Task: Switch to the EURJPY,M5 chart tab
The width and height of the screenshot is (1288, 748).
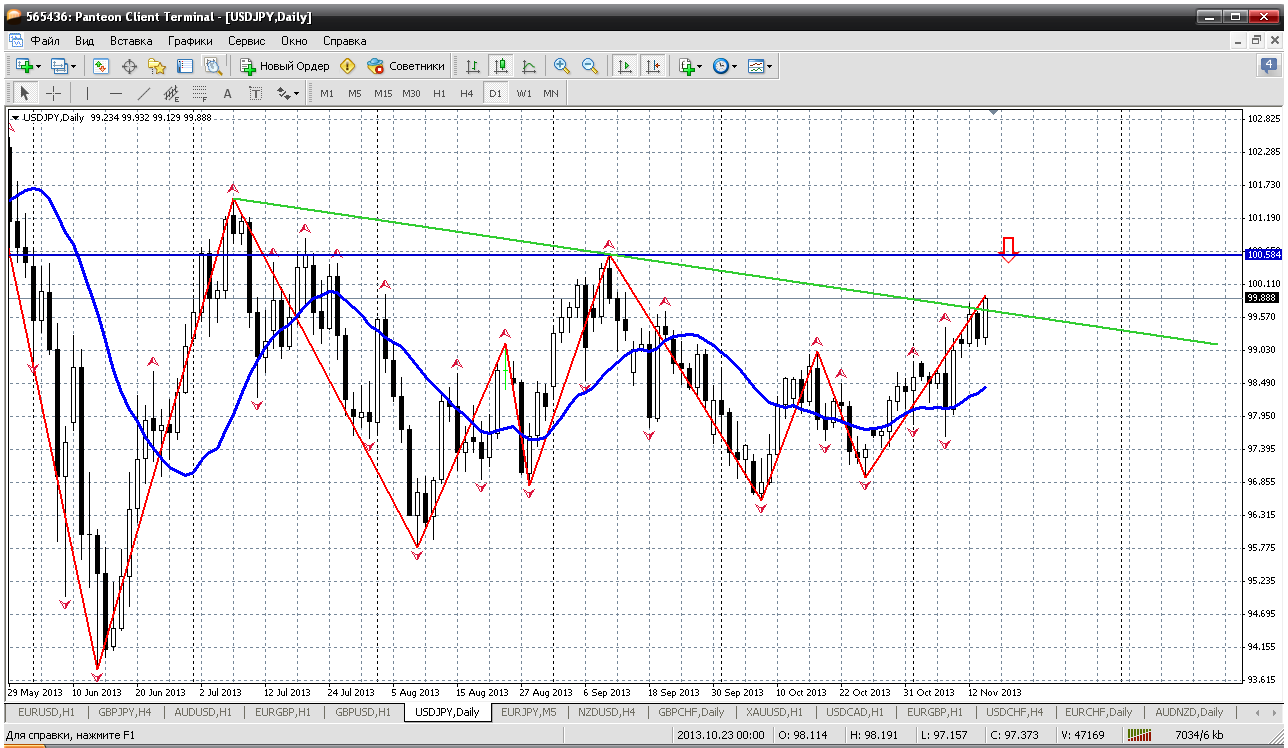Action: click(x=530, y=712)
